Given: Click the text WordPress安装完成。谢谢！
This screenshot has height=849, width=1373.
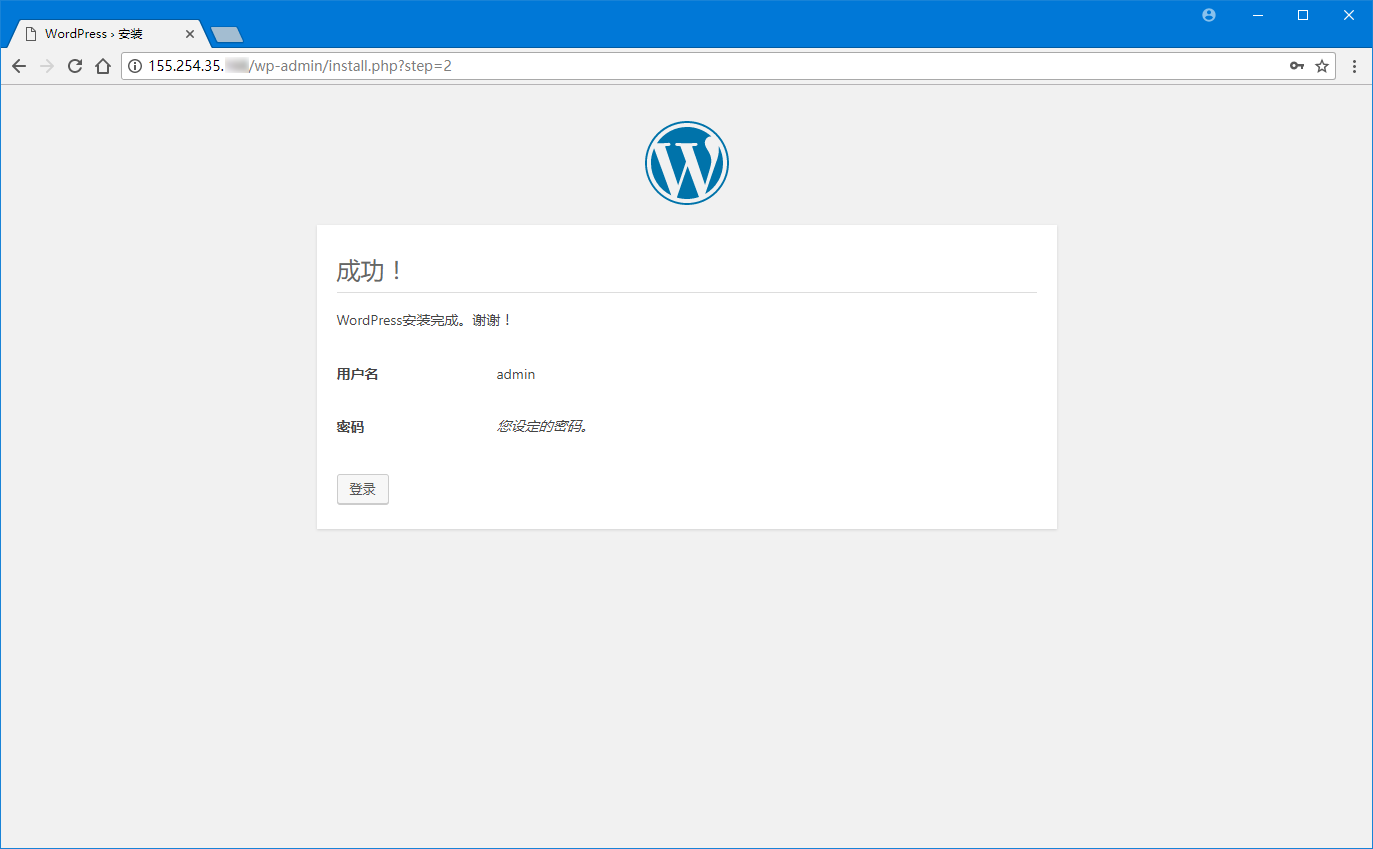Looking at the screenshot, I should [424, 321].
